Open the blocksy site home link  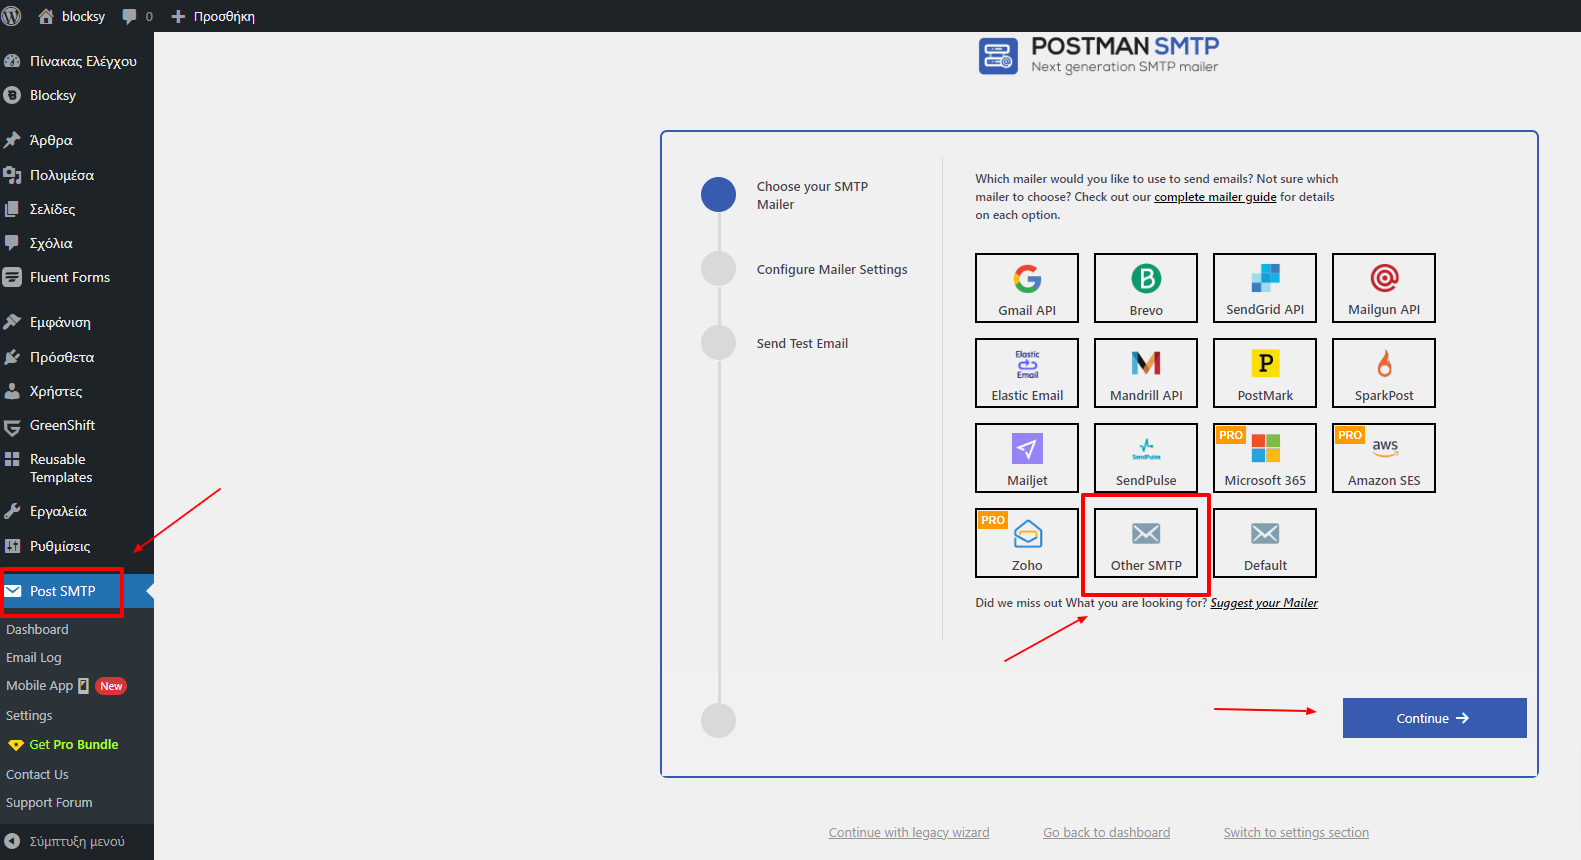click(71, 16)
